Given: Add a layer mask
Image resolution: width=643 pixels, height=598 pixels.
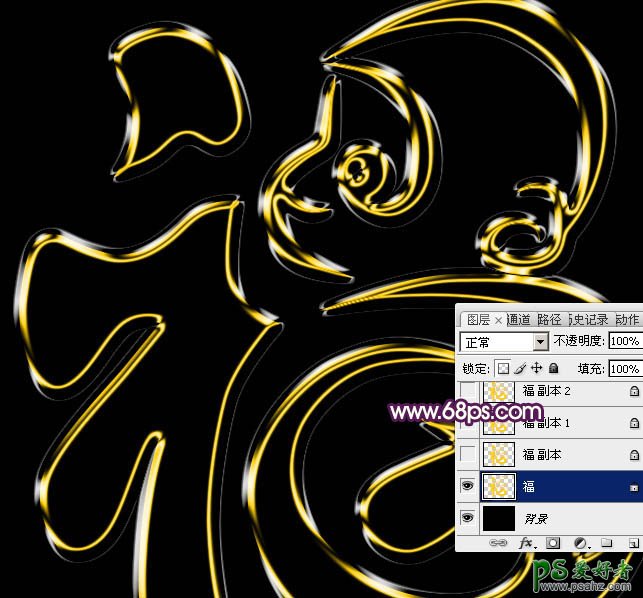Looking at the screenshot, I should click(552, 542).
